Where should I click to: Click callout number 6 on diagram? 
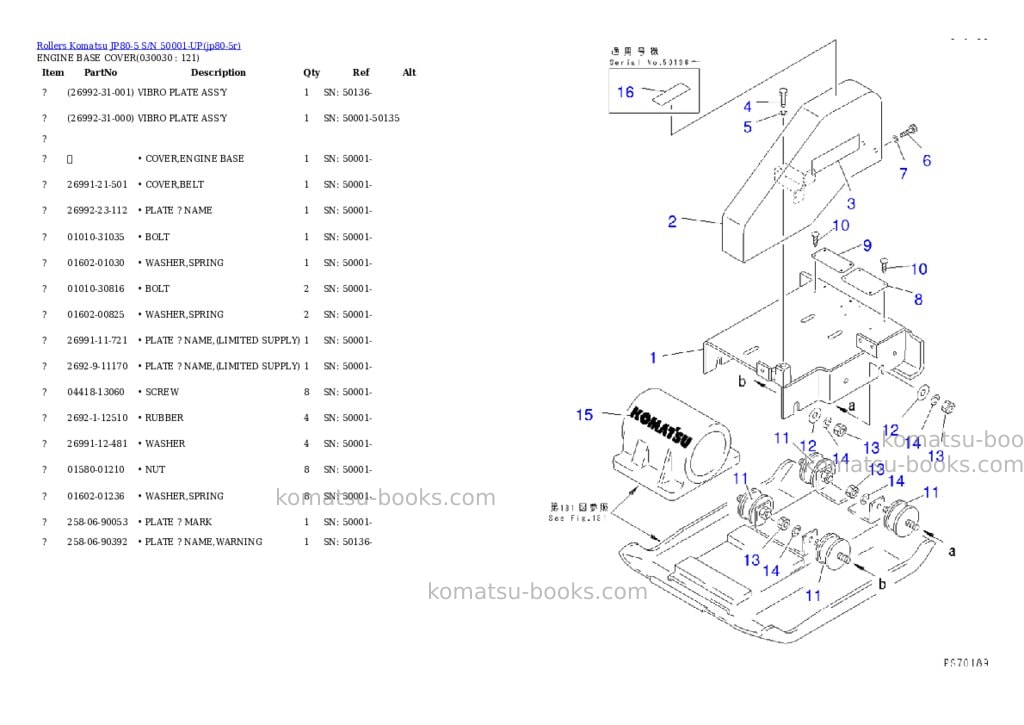tap(927, 161)
